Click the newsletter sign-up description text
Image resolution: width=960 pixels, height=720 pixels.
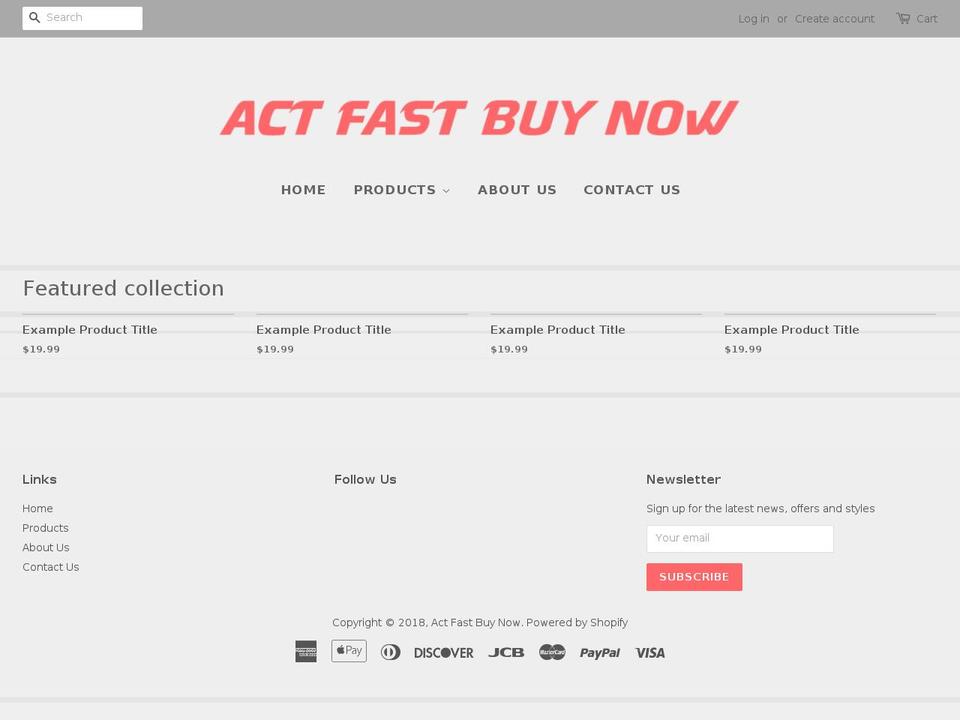click(x=760, y=508)
